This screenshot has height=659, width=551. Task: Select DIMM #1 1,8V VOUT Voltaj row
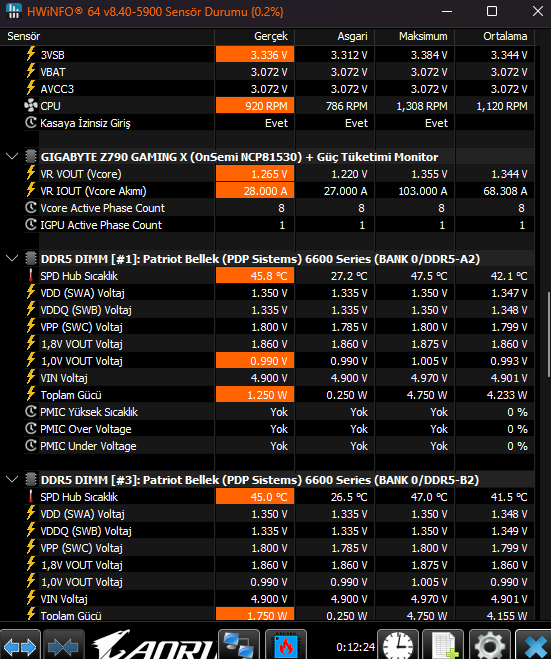pos(278,344)
